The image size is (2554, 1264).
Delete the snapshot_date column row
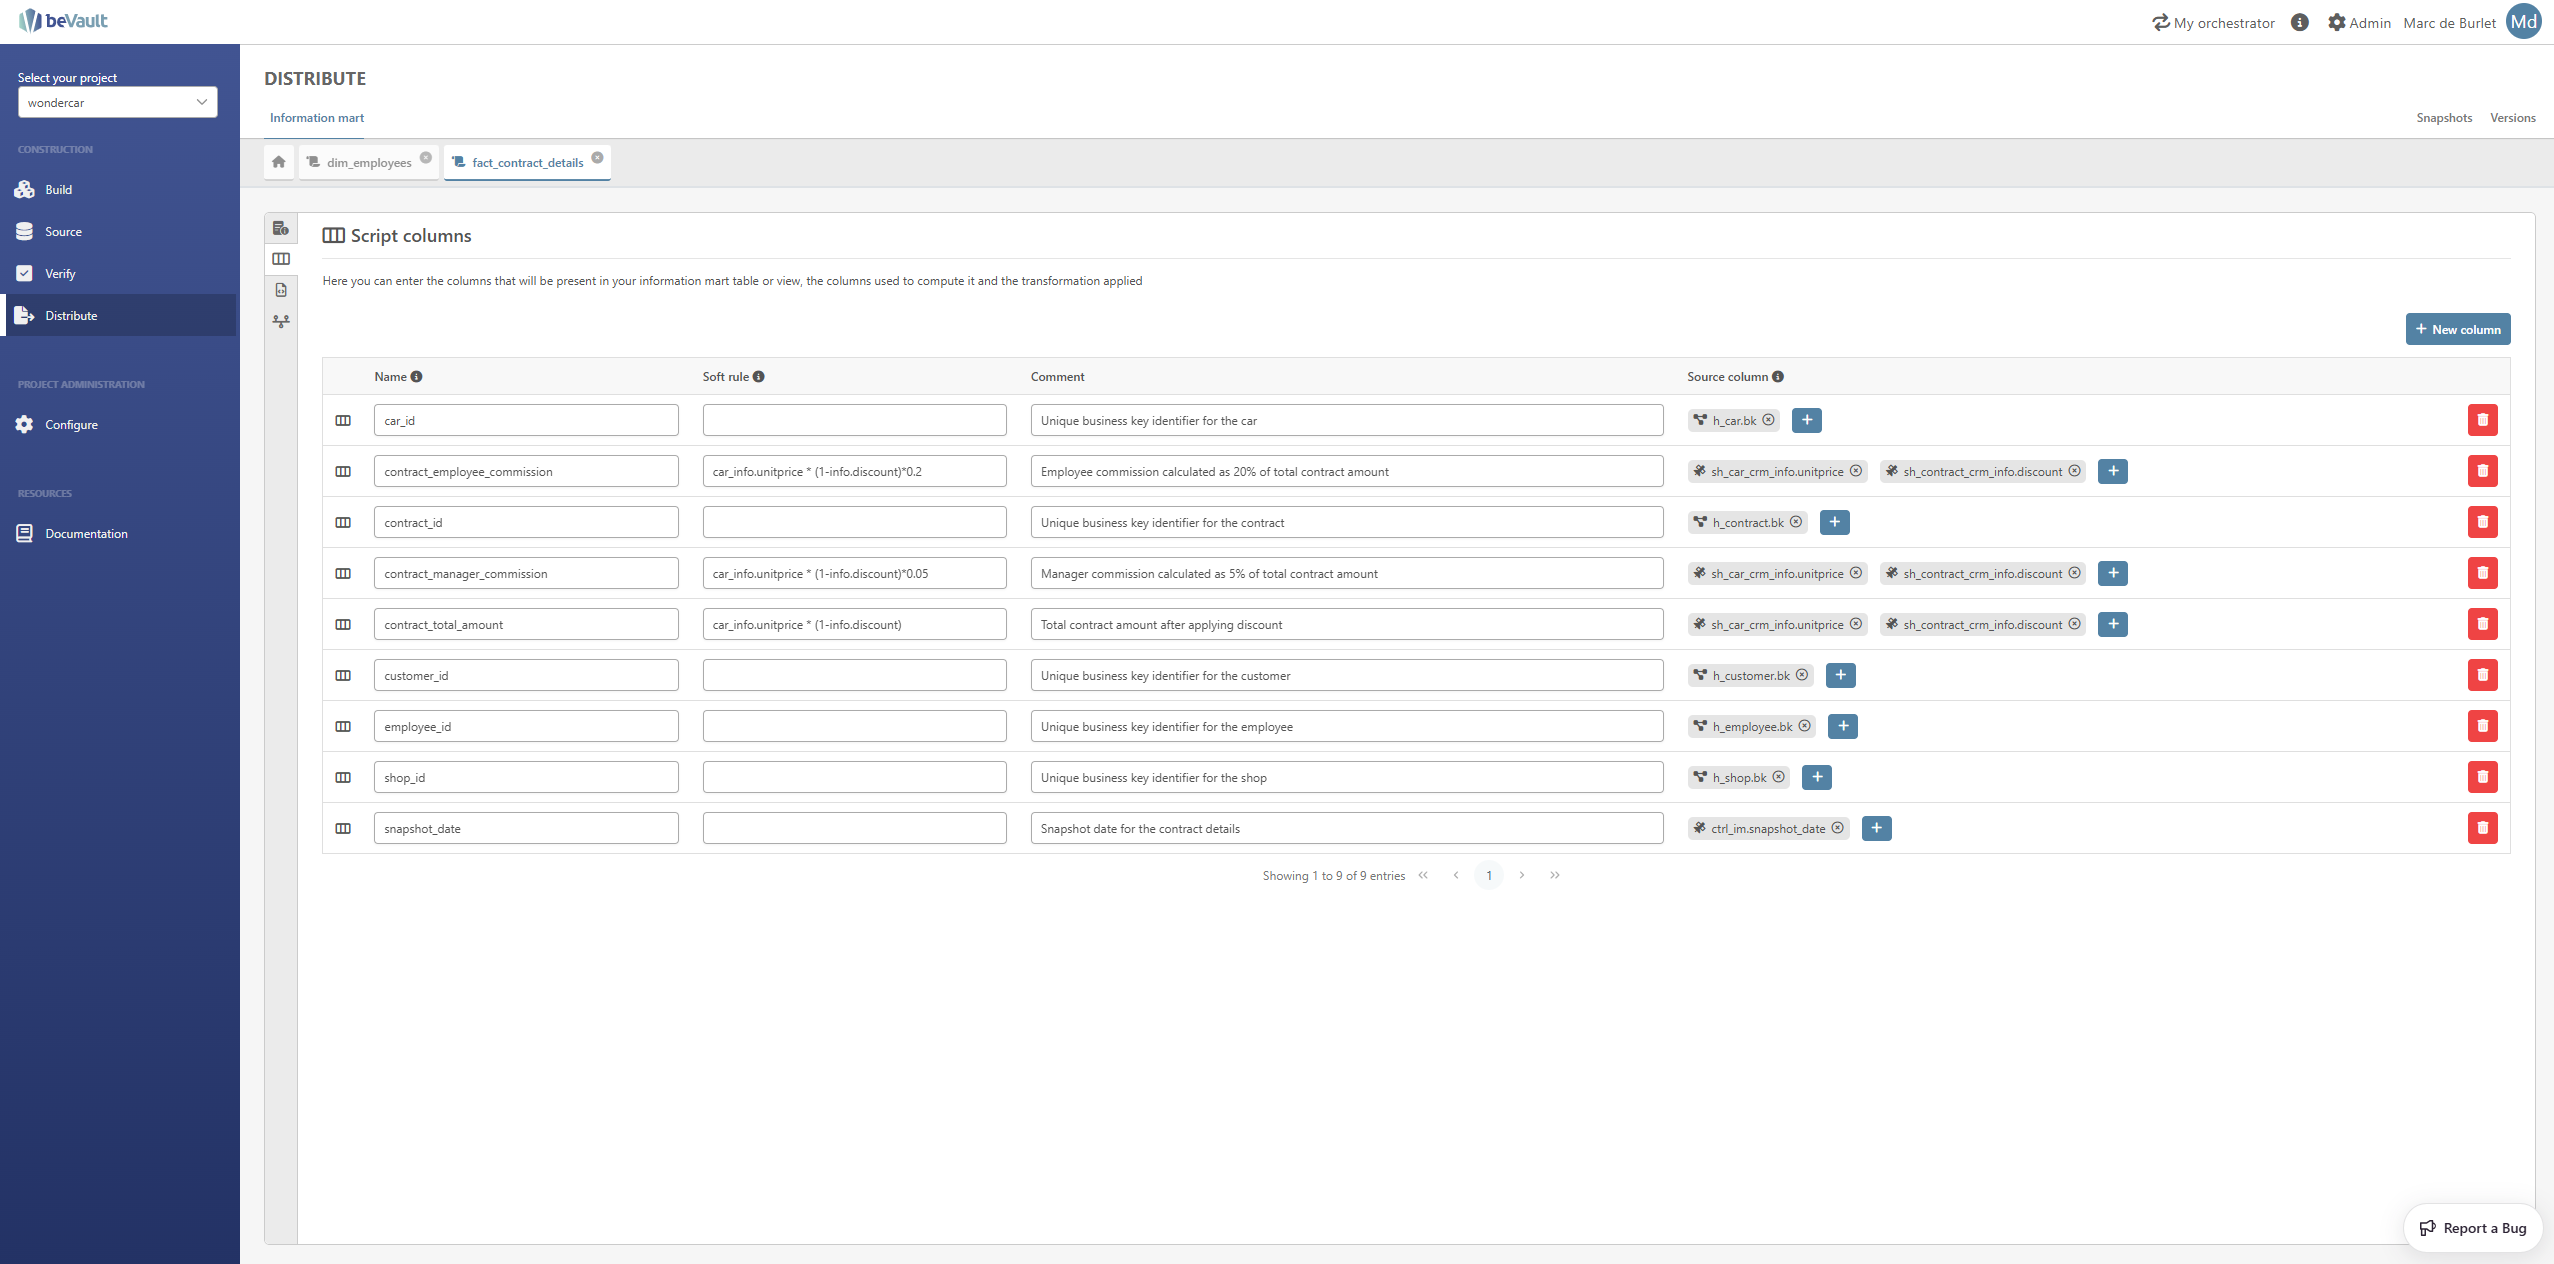2482,828
